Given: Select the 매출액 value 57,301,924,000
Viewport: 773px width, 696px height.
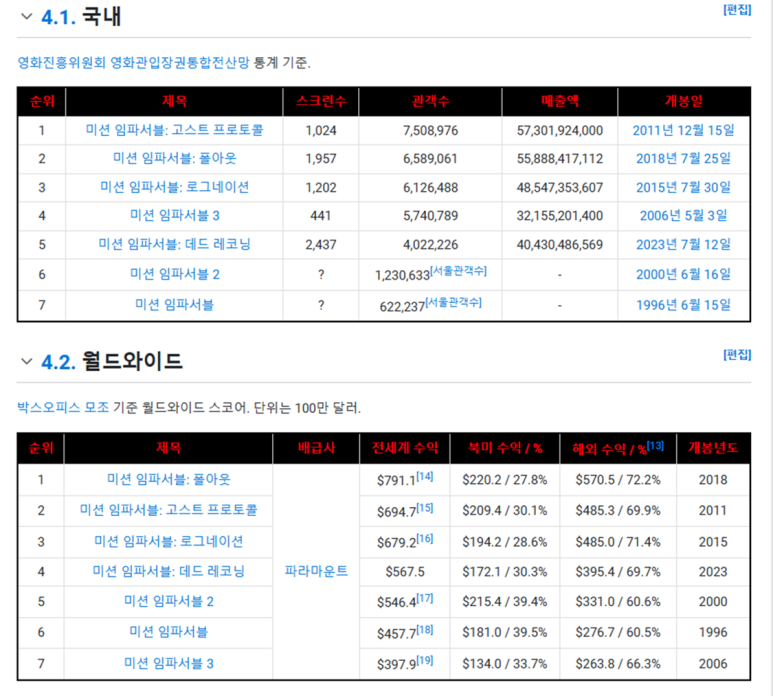Looking at the screenshot, I should 560,131.
